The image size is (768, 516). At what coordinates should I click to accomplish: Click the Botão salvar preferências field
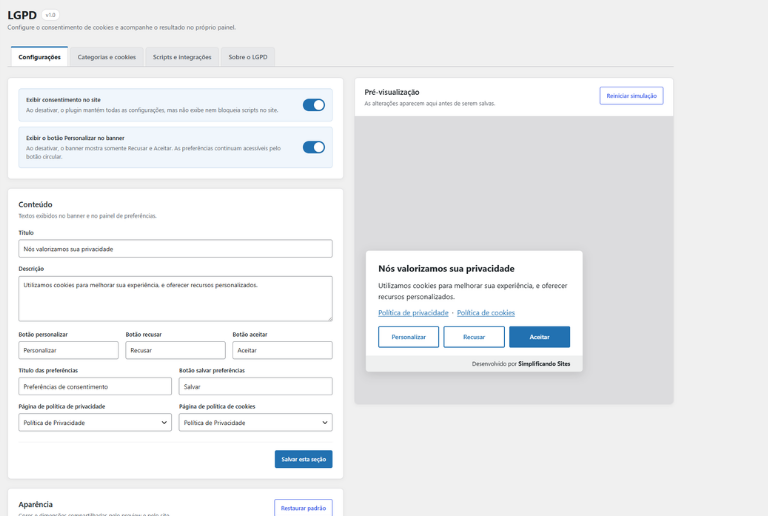[x=255, y=386]
